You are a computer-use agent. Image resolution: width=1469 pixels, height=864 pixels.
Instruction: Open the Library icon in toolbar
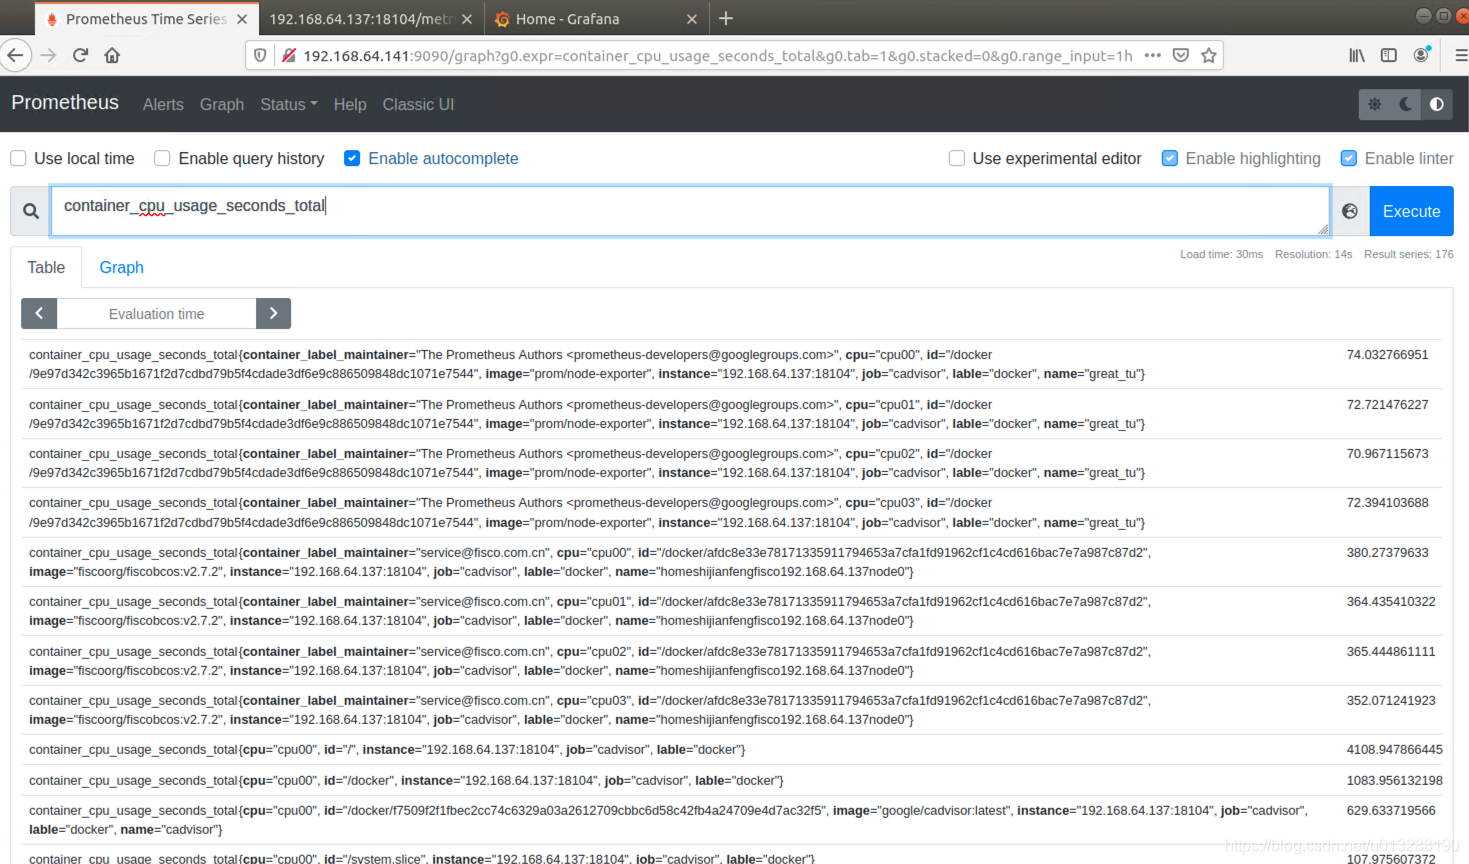click(1357, 55)
